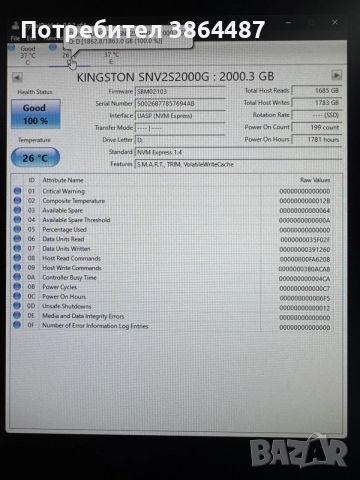Click the Rotation Rate value (SSD)
This screenshot has height=480, width=360.
pyautogui.click(x=317, y=115)
